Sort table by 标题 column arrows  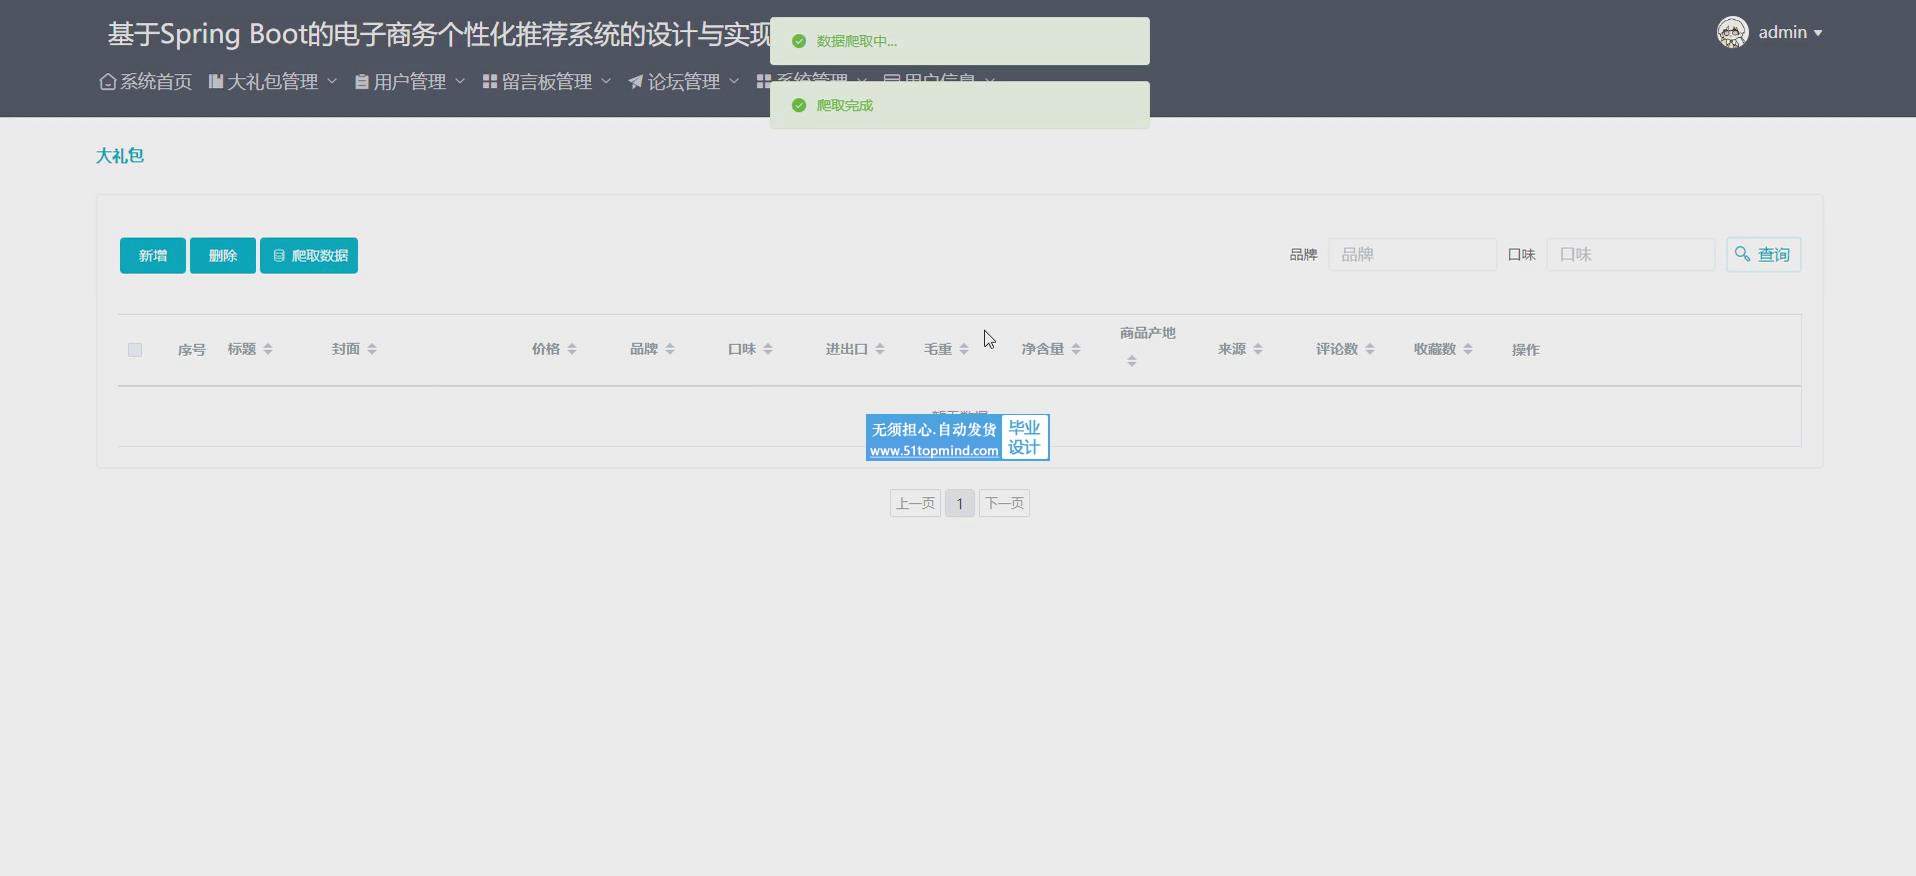(268, 349)
